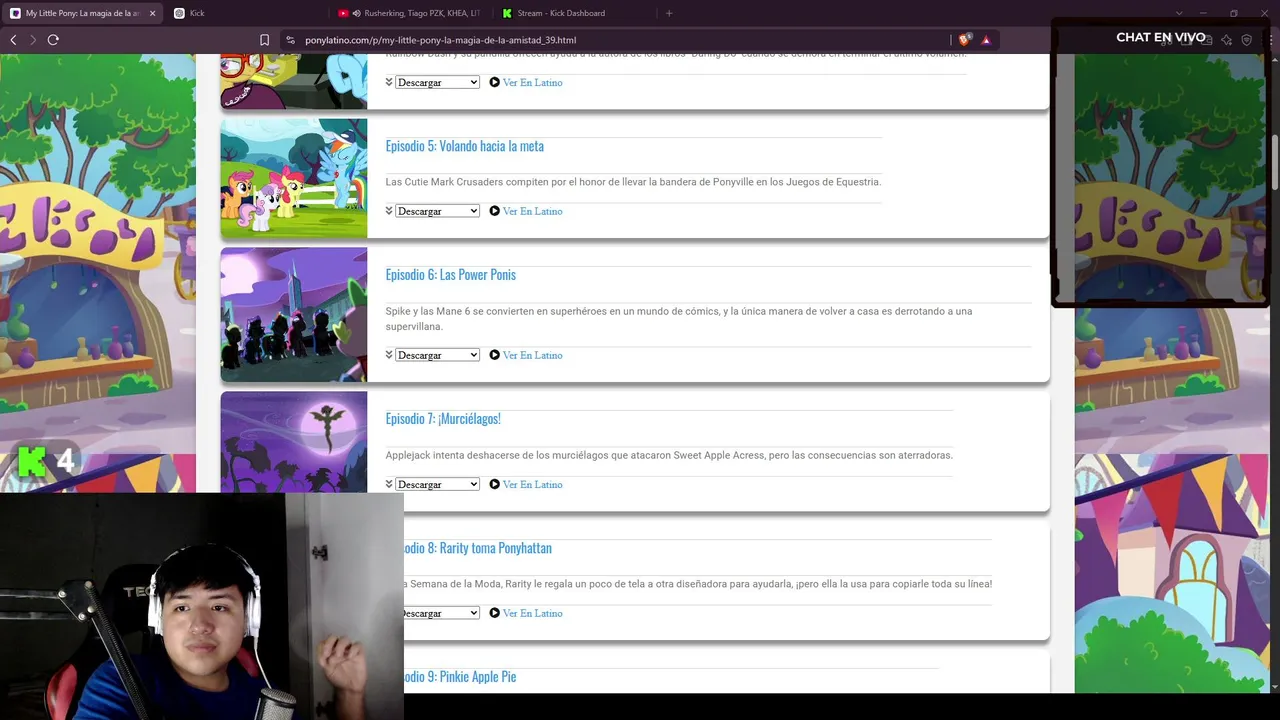Click the play icon for Episodio 6
The image size is (1280, 720).
coord(494,355)
